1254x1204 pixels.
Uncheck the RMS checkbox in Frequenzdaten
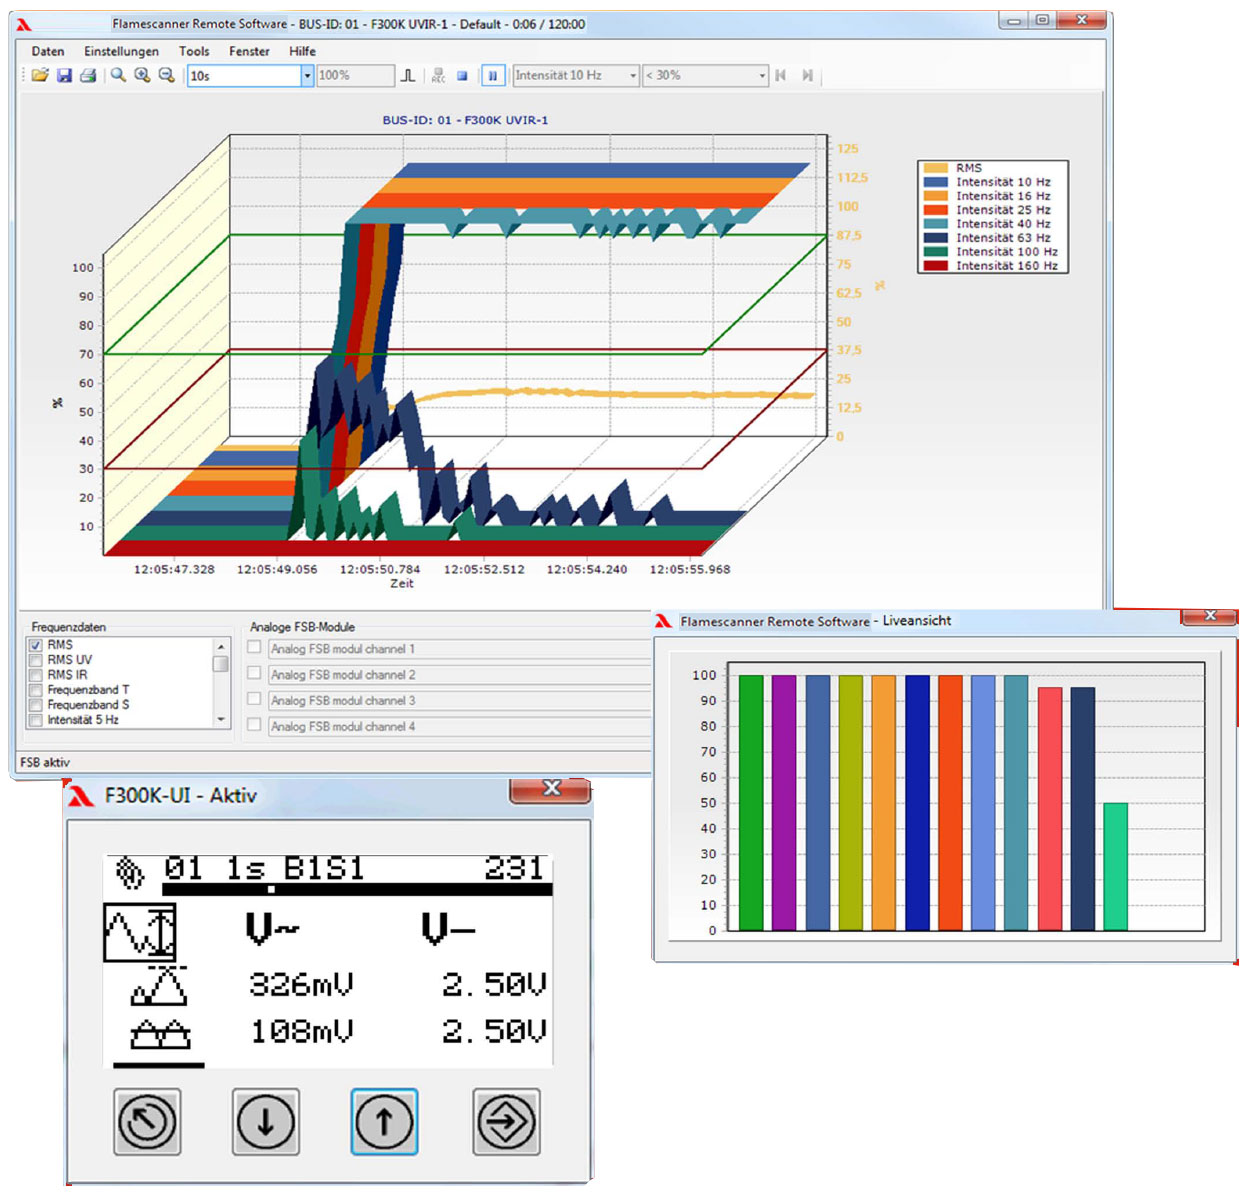point(36,646)
